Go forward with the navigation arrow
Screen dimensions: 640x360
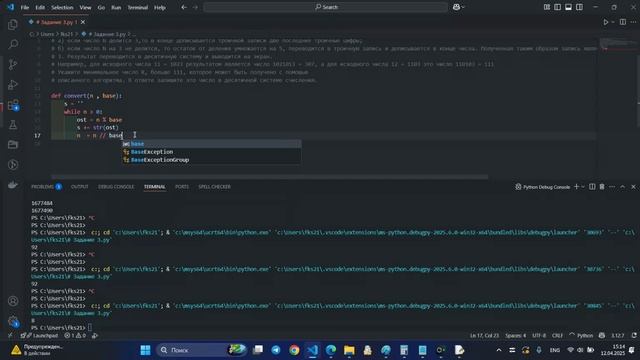pos(195,7)
